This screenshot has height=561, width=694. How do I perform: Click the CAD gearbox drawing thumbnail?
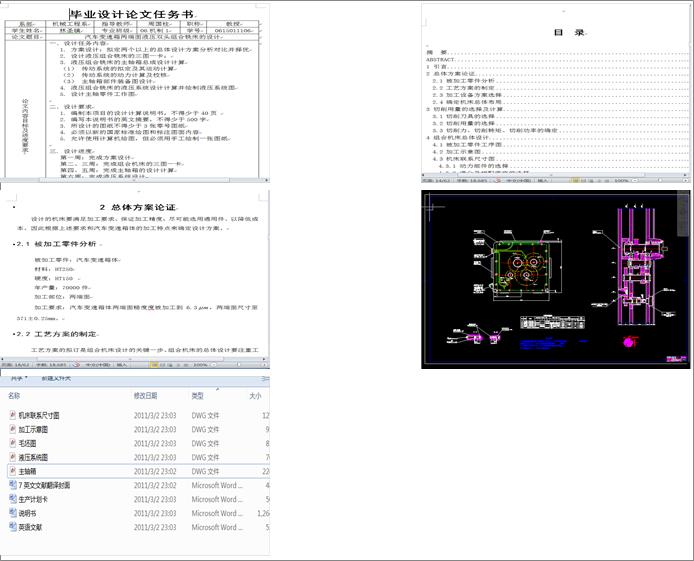(556, 279)
